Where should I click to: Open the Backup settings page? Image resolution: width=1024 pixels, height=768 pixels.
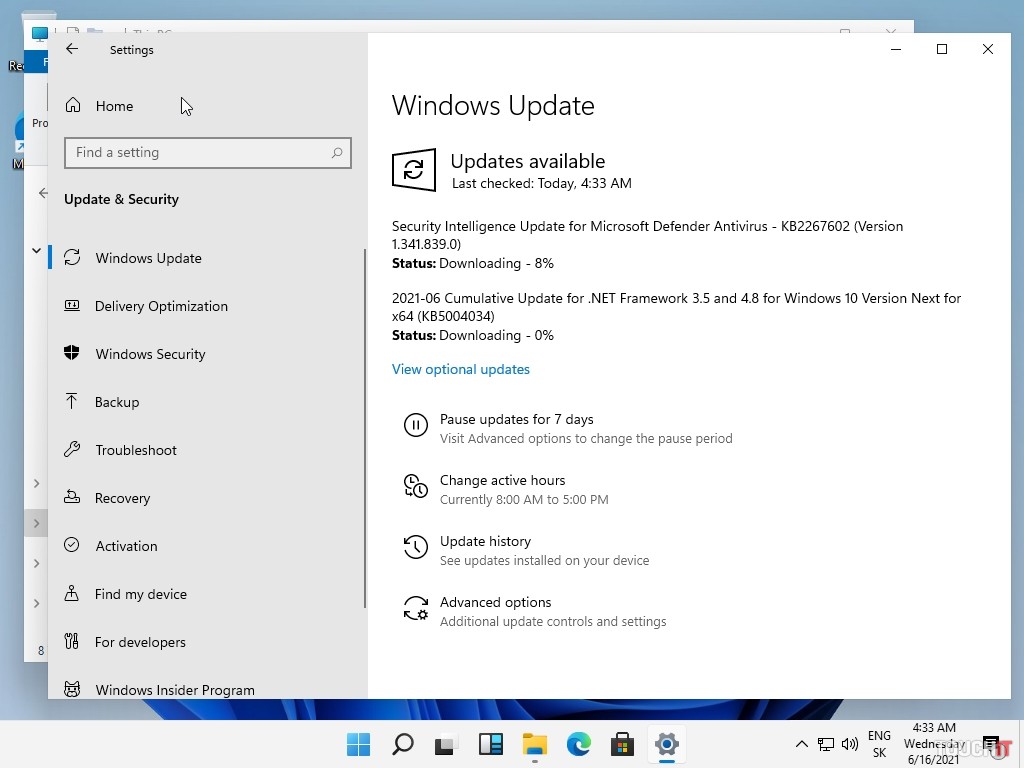click(116, 402)
